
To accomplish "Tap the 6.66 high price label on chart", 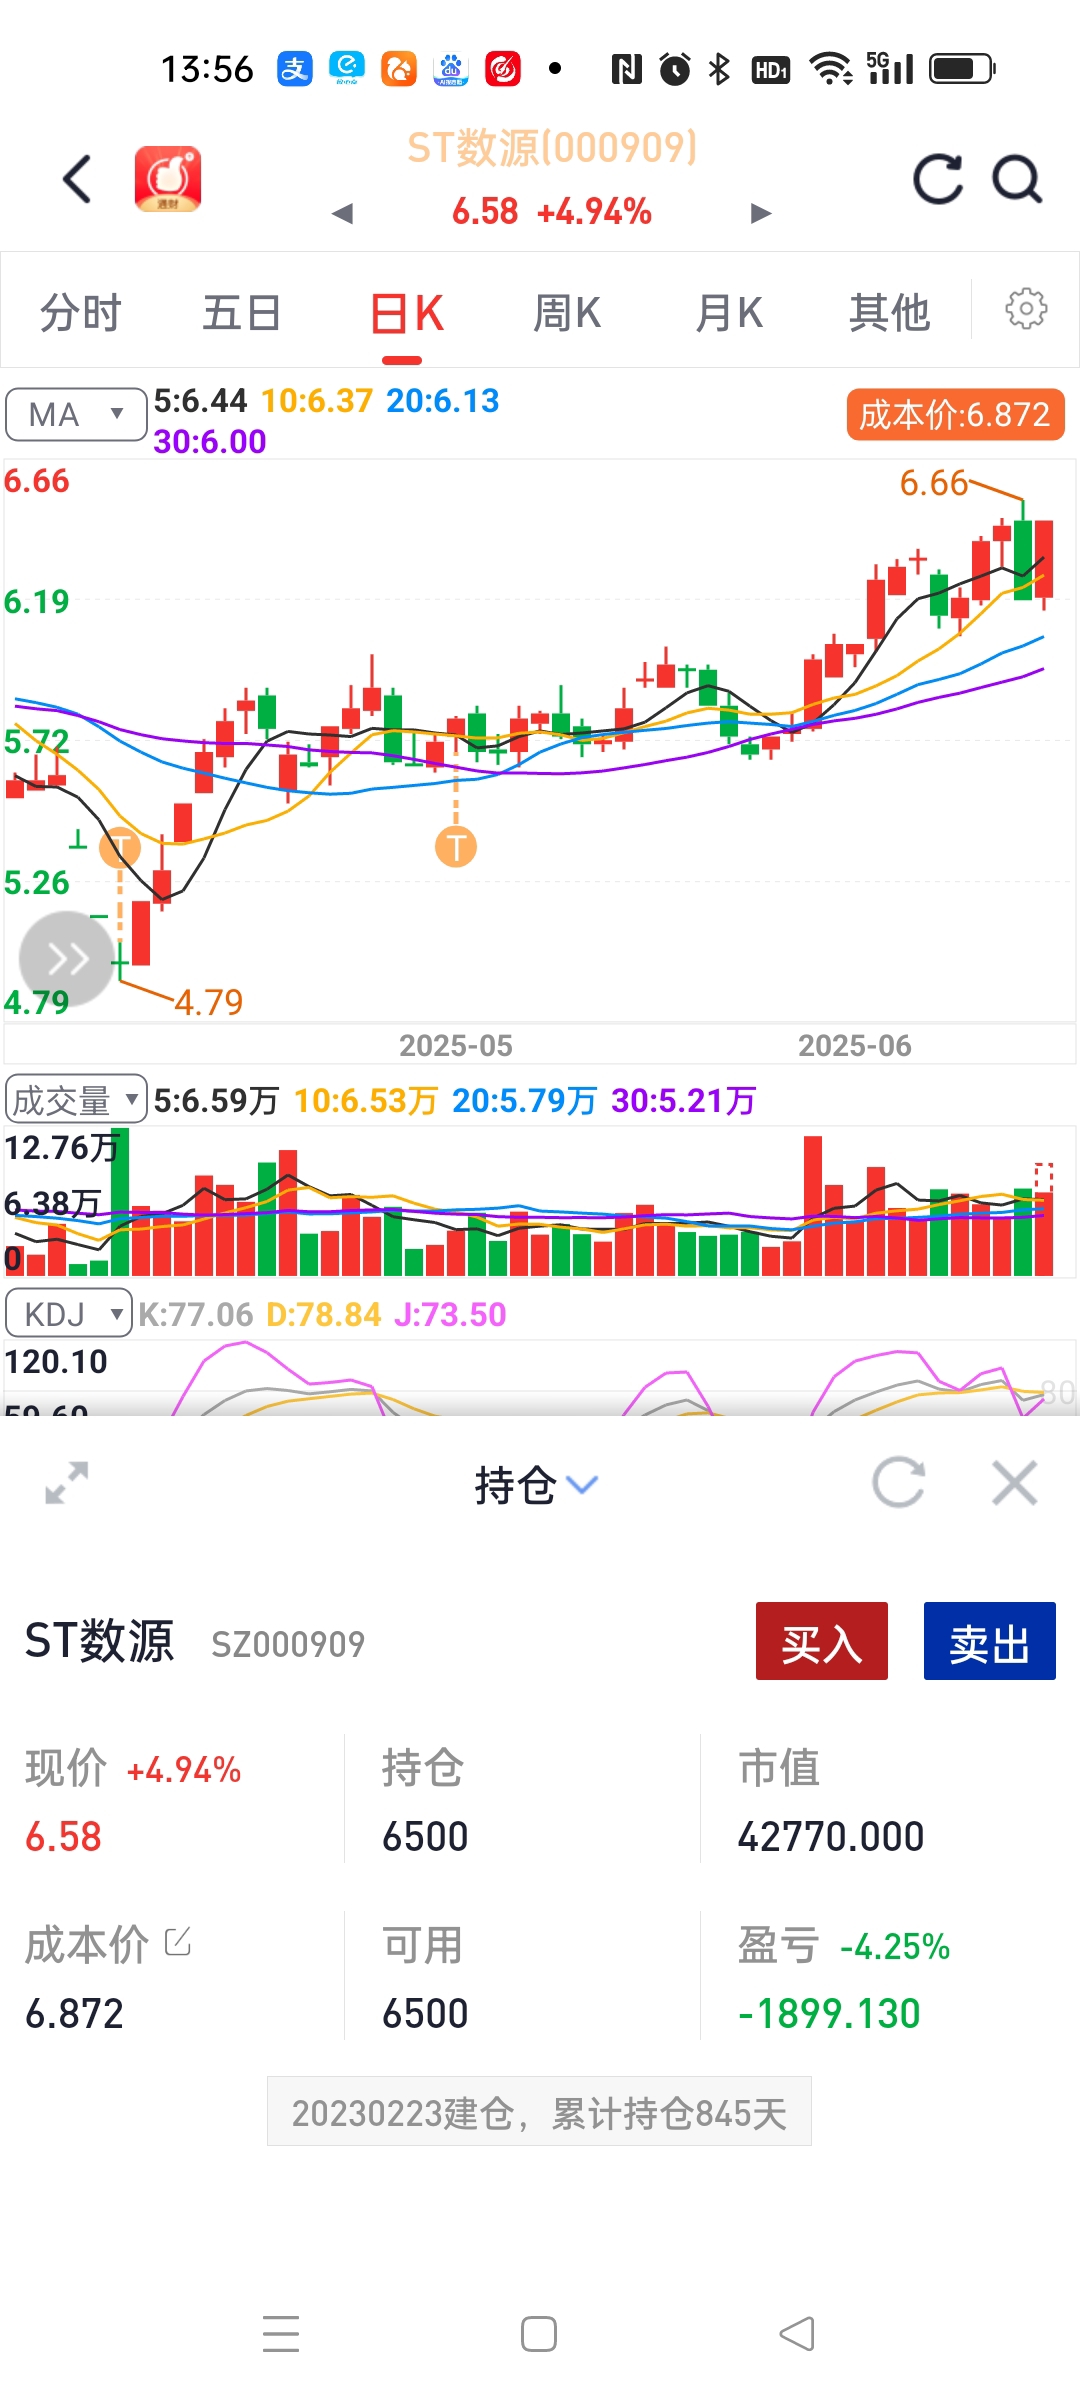I will [x=934, y=483].
